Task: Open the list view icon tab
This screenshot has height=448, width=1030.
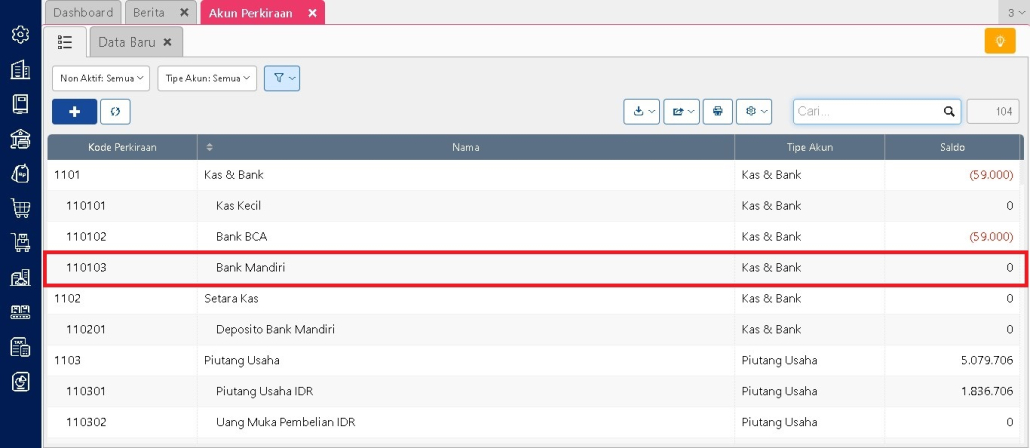Action: point(65,42)
